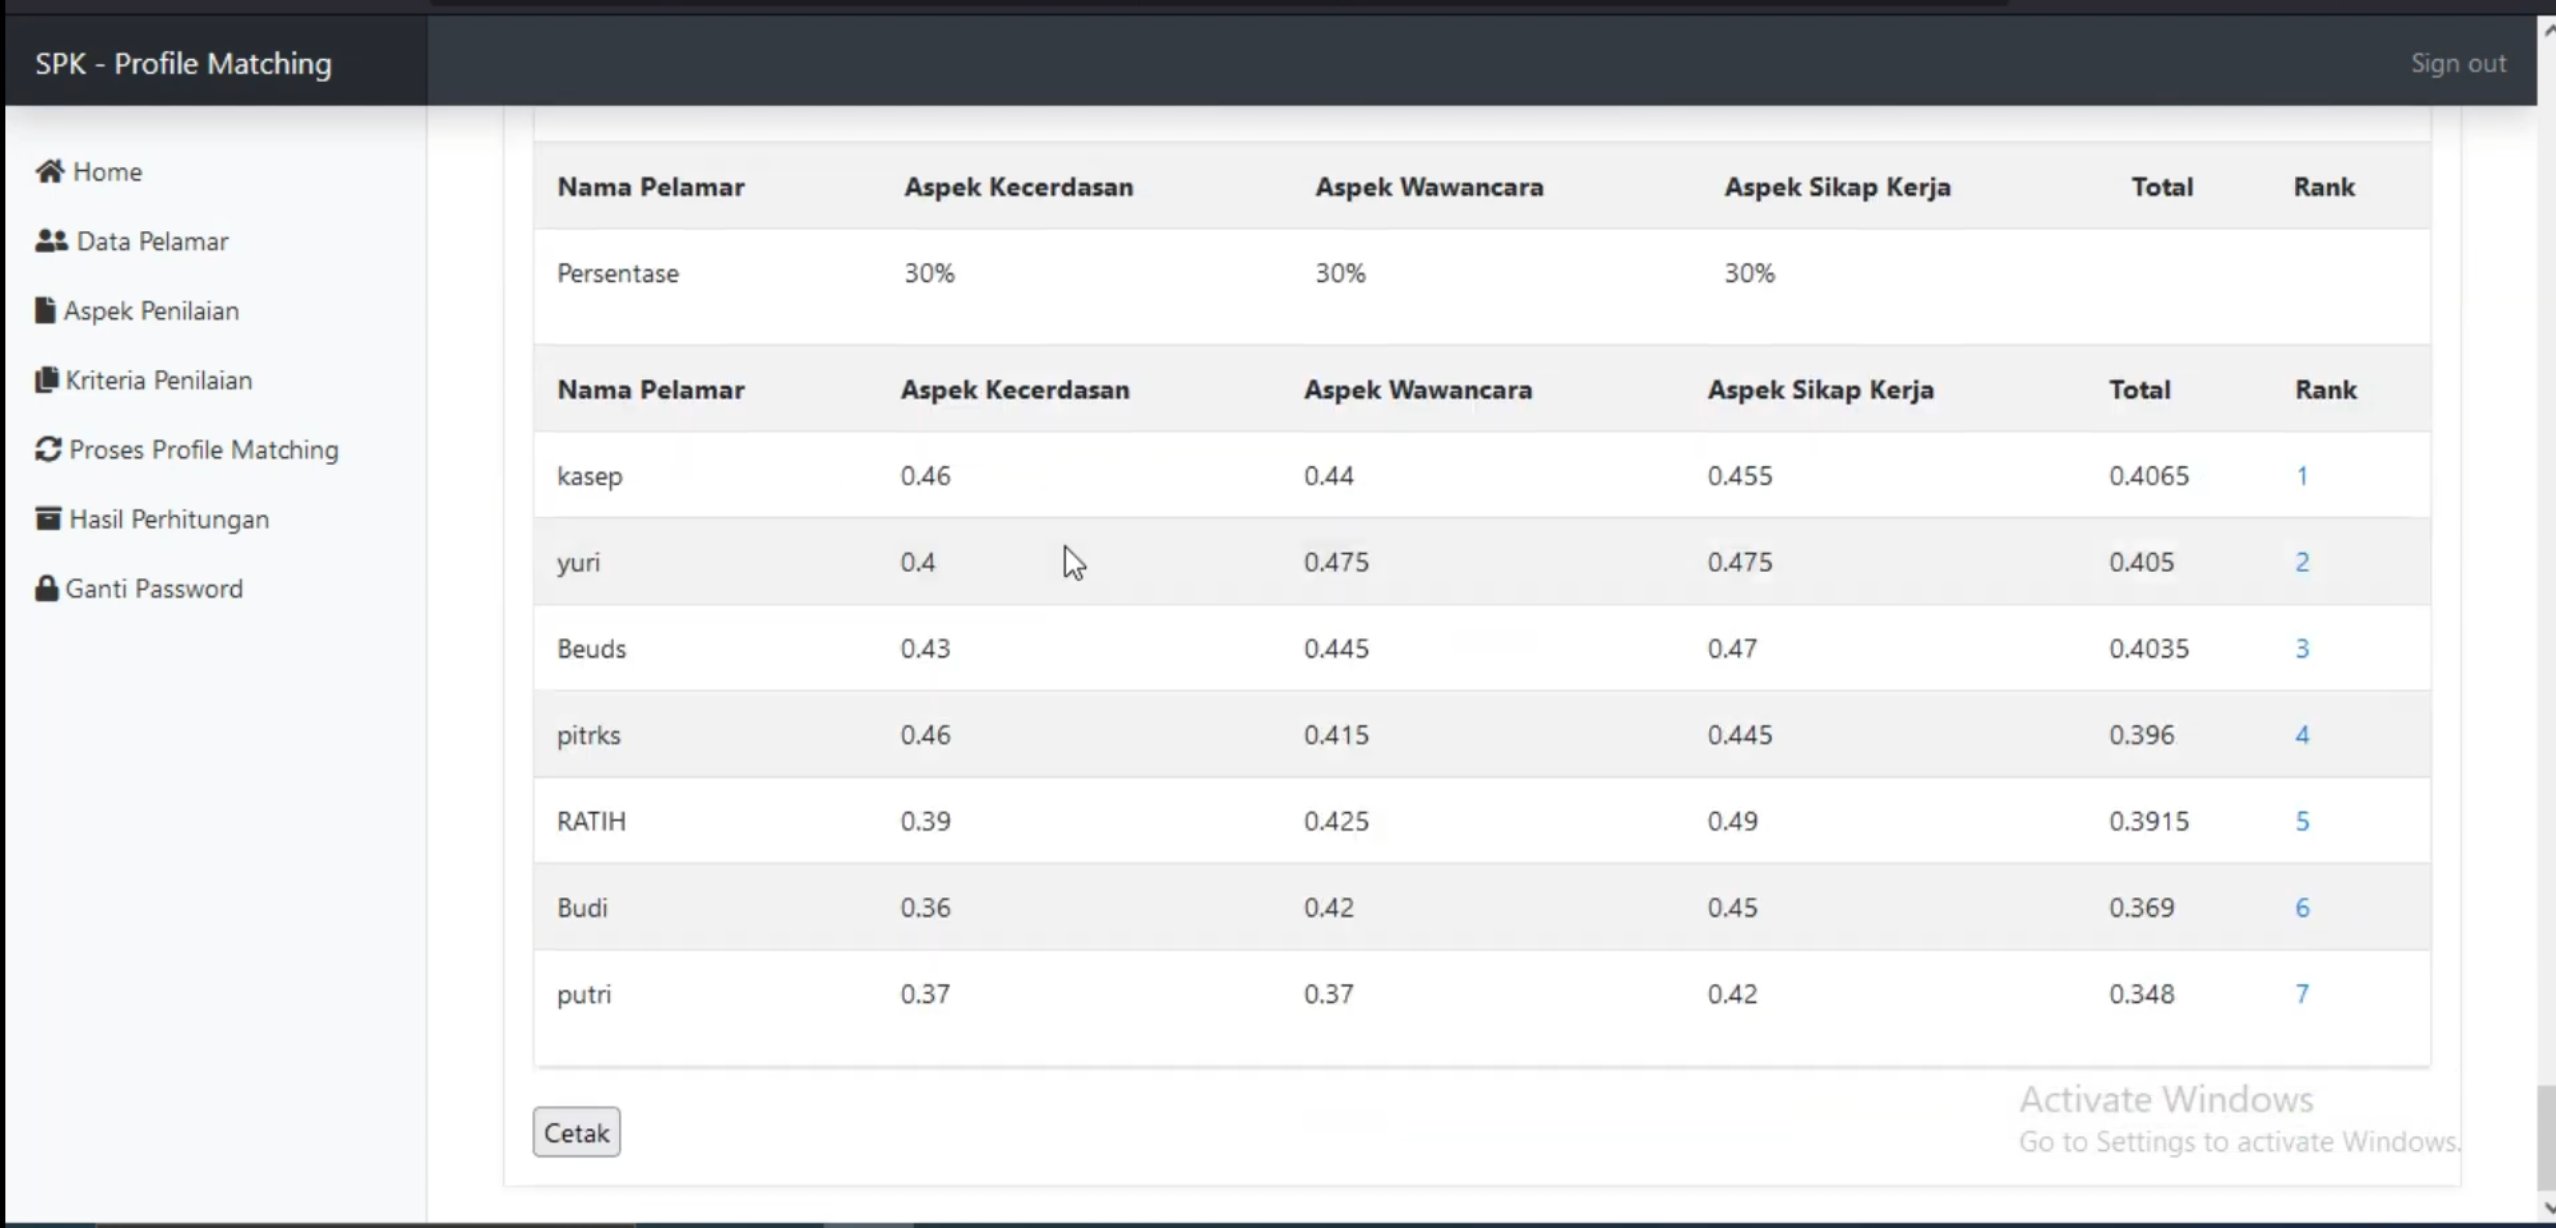Click rank 5 link for RATIH

[x=2302, y=821]
